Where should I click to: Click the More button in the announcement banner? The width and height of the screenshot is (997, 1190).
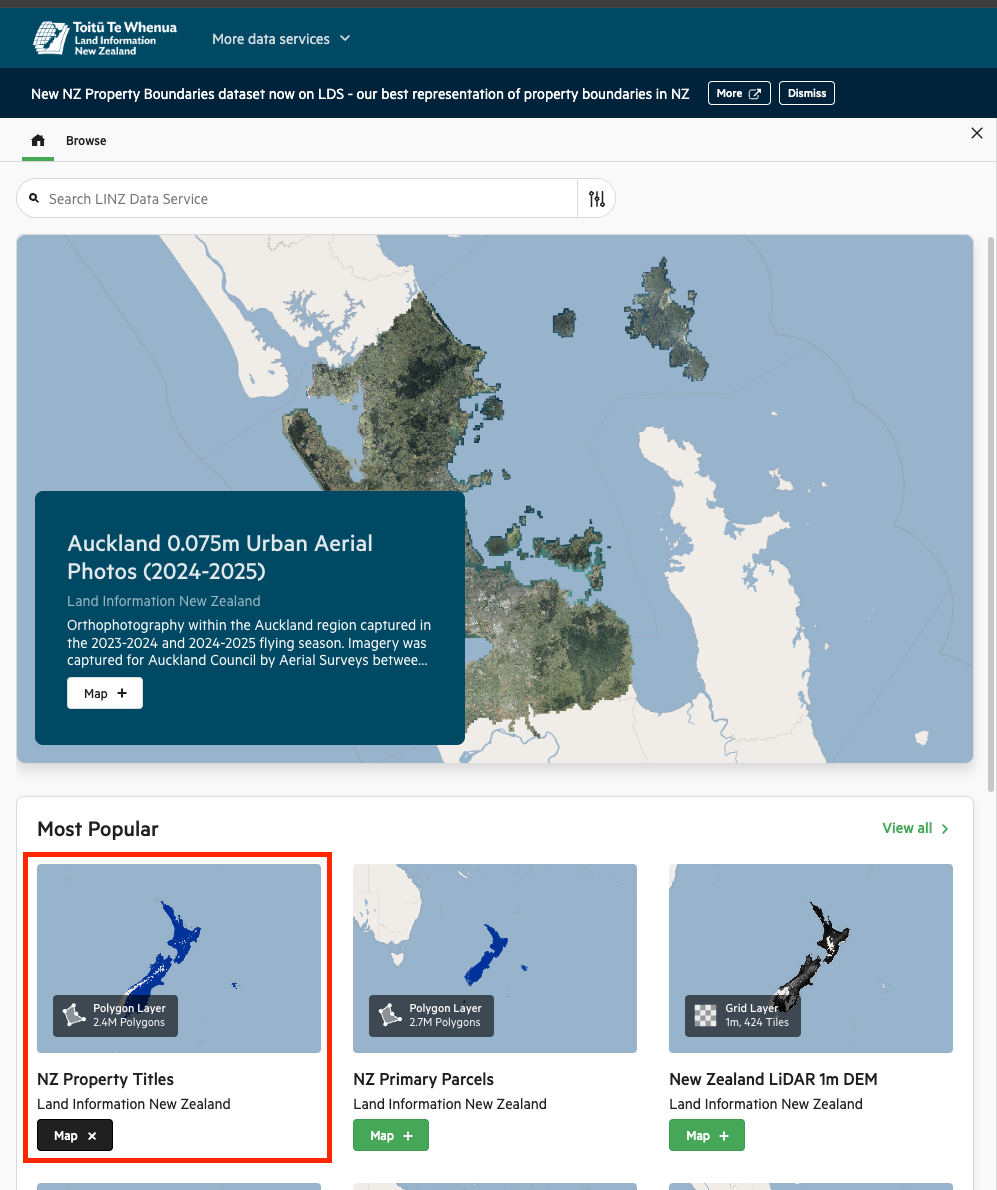(739, 93)
